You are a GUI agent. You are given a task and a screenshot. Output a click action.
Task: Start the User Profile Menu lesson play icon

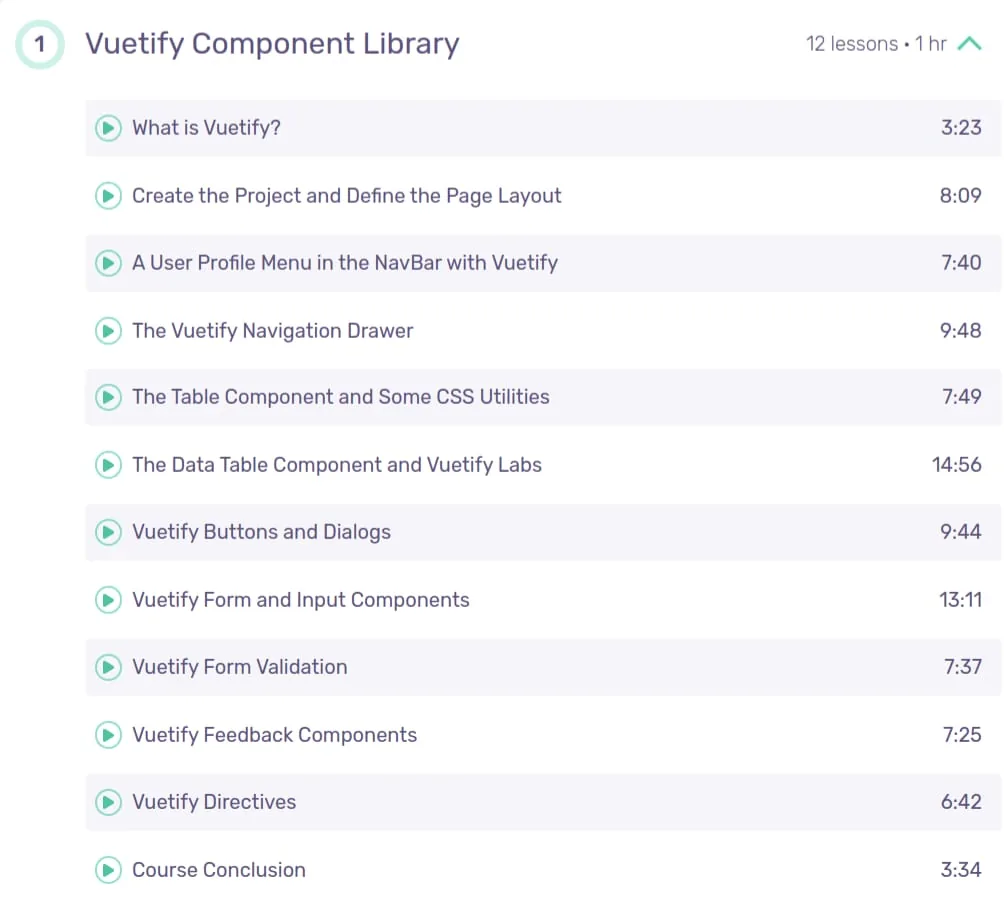coord(108,263)
